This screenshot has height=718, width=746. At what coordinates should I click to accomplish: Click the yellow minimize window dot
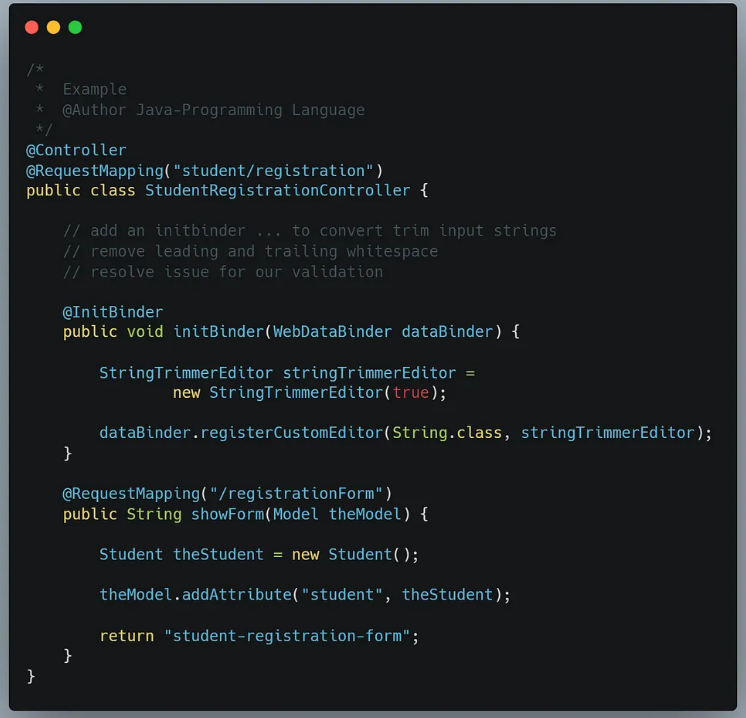click(x=53, y=28)
